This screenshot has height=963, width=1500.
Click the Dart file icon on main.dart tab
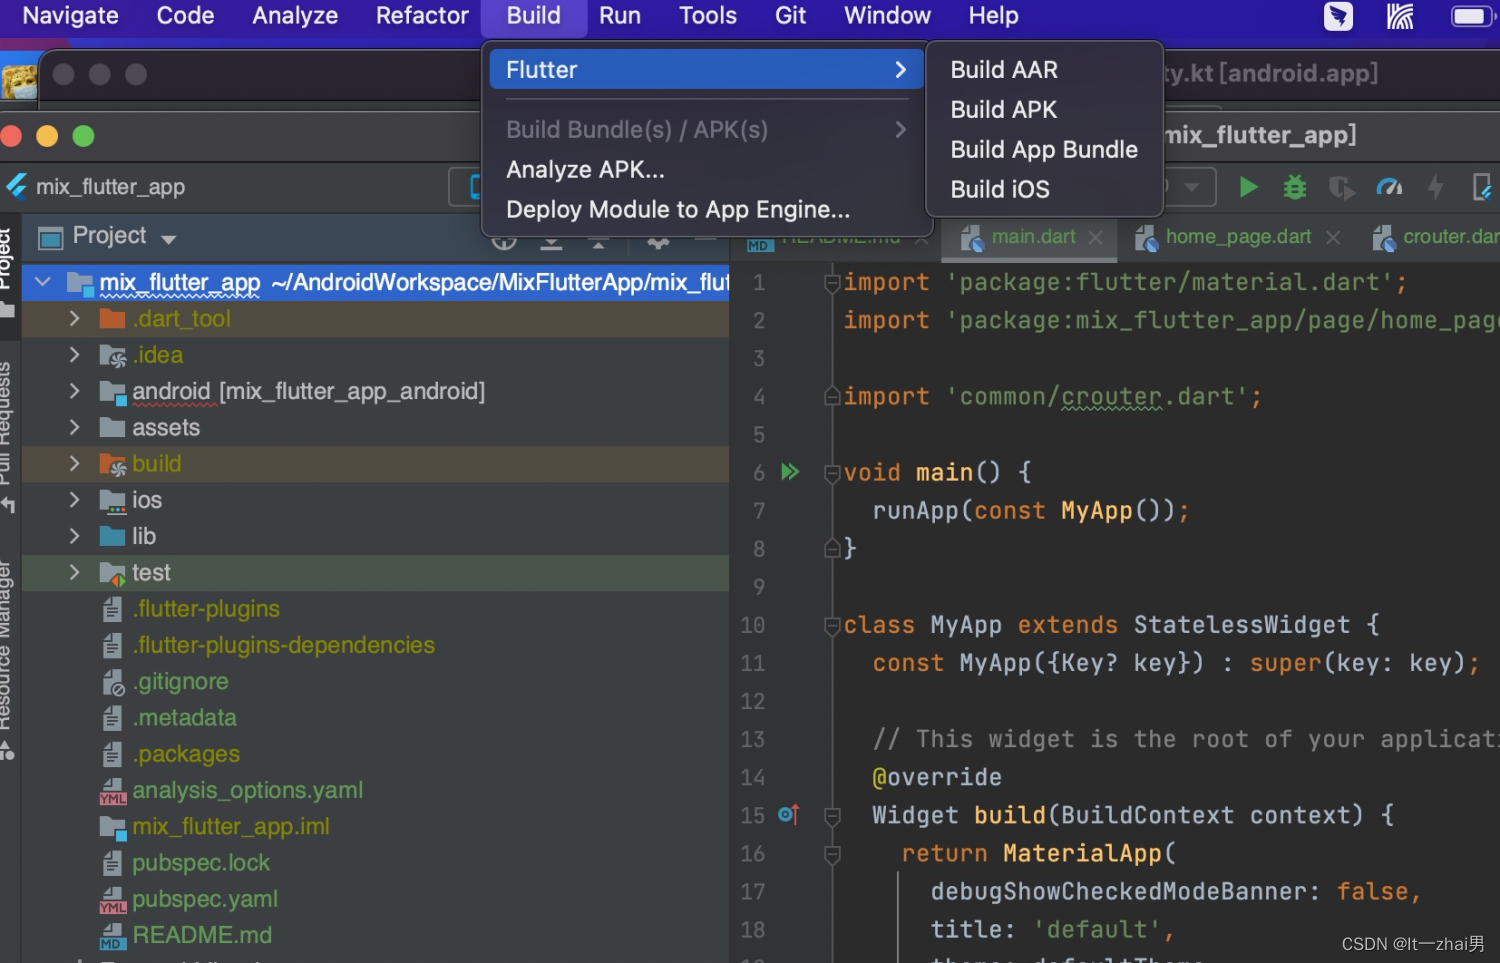point(971,238)
